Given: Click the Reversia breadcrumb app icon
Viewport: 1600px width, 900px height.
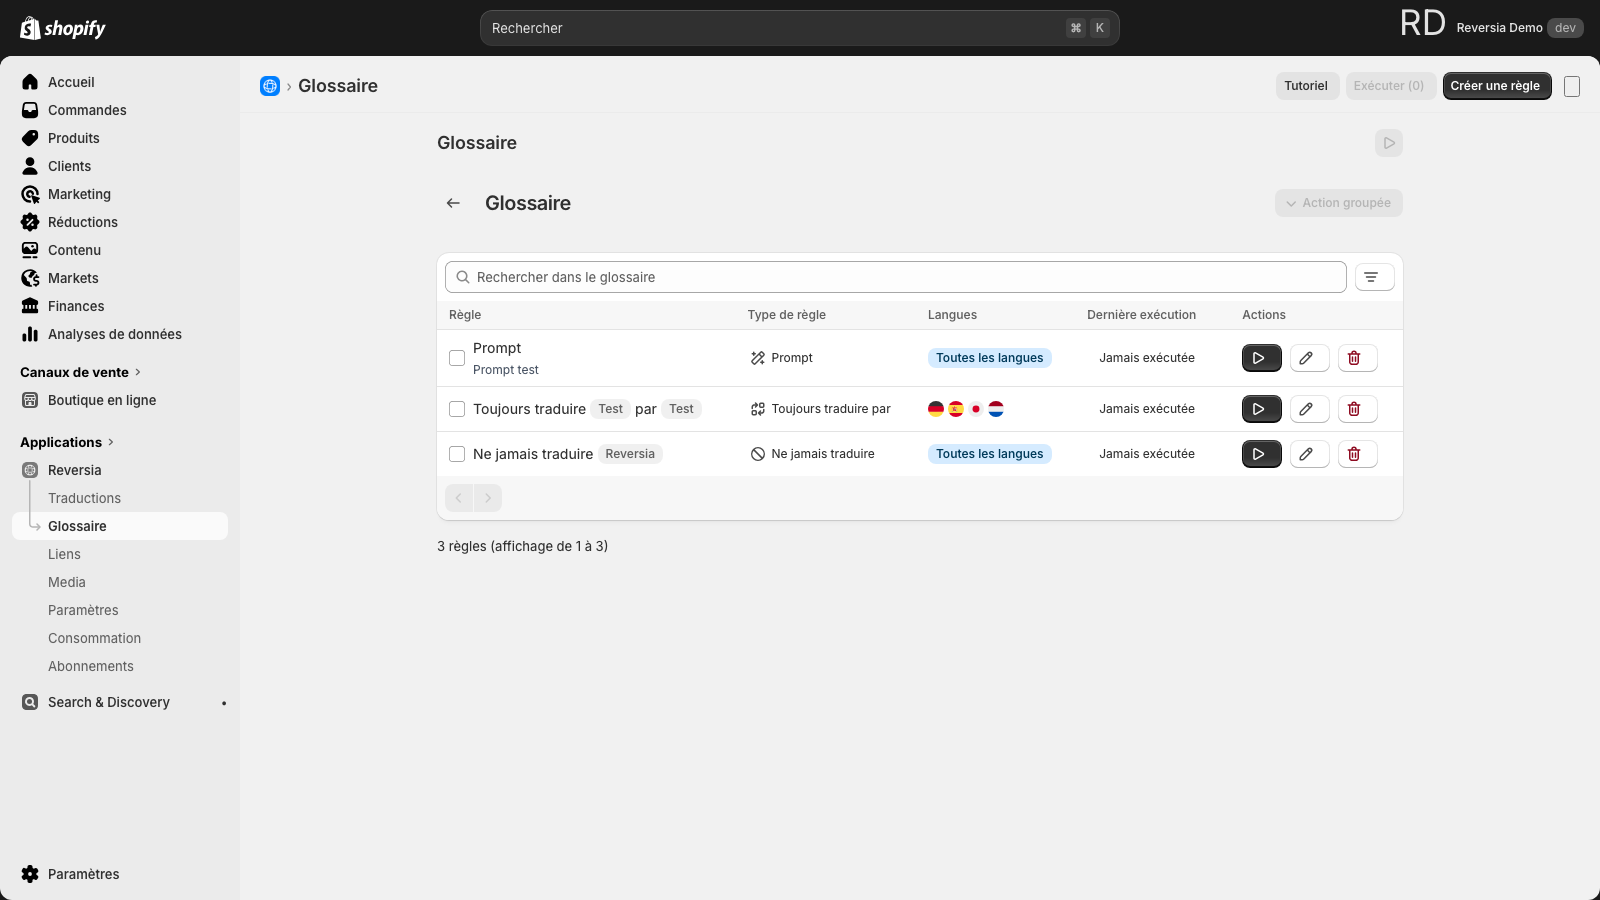Looking at the screenshot, I should (x=270, y=86).
